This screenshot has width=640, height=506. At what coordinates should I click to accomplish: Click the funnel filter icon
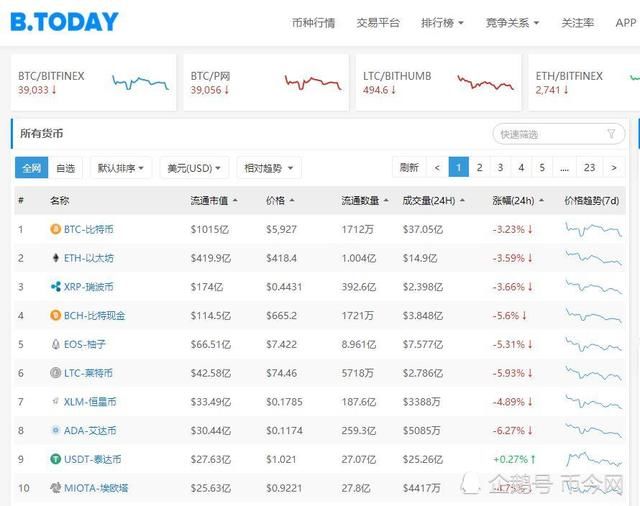(x=611, y=134)
